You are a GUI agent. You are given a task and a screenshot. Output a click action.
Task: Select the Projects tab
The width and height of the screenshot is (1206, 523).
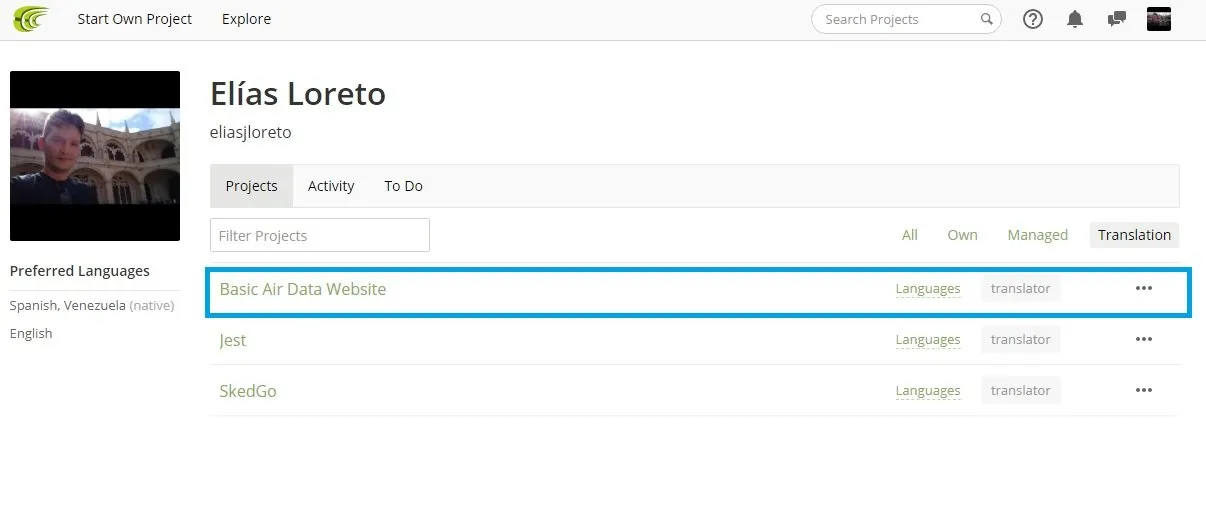tap(252, 186)
